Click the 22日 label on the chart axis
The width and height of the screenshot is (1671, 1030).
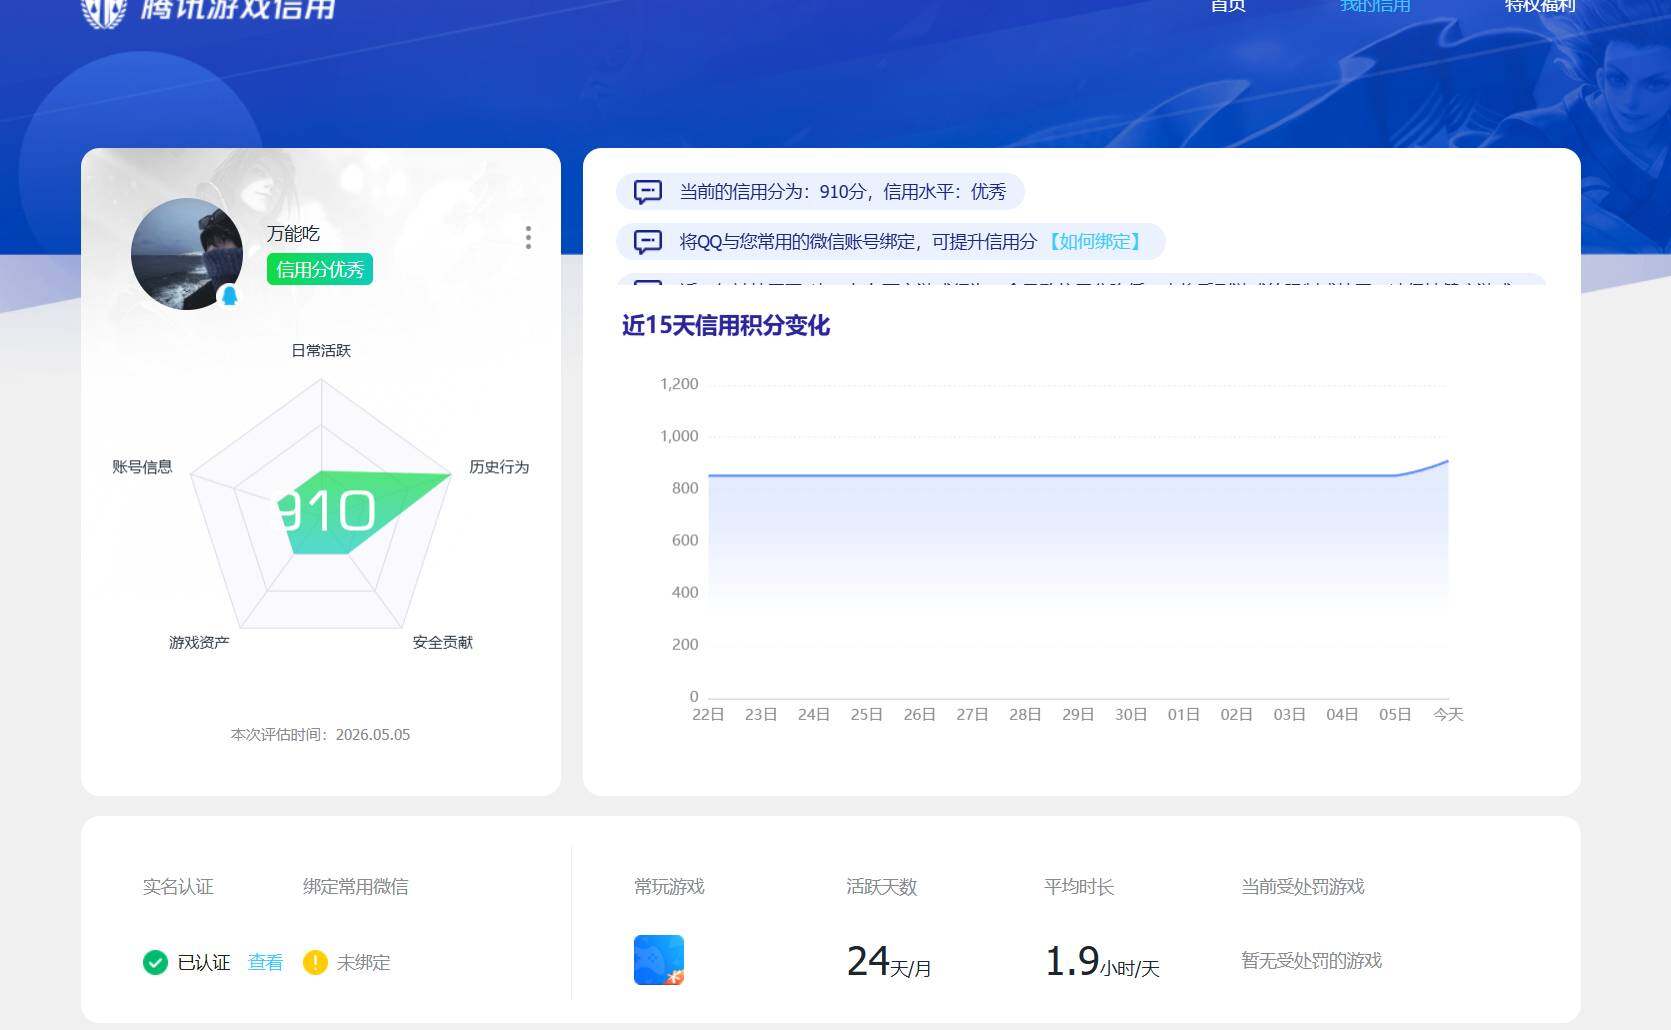click(708, 714)
